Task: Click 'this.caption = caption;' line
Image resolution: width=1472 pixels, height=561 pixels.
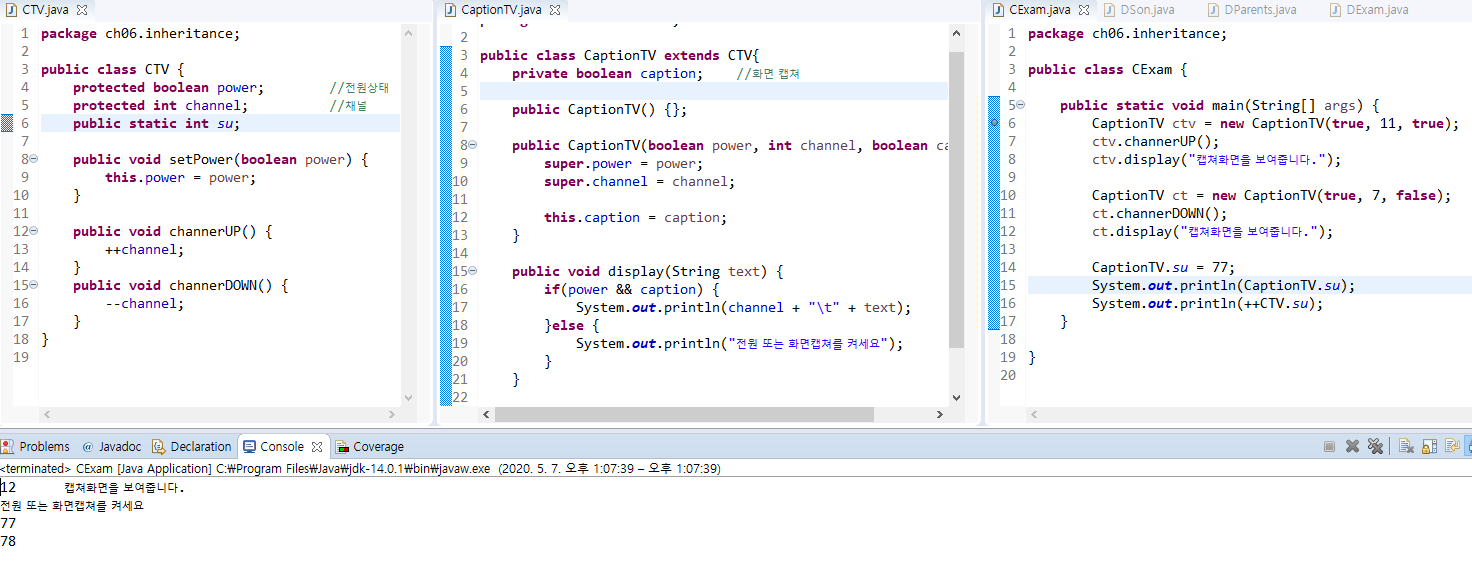Action: [636, 217]
